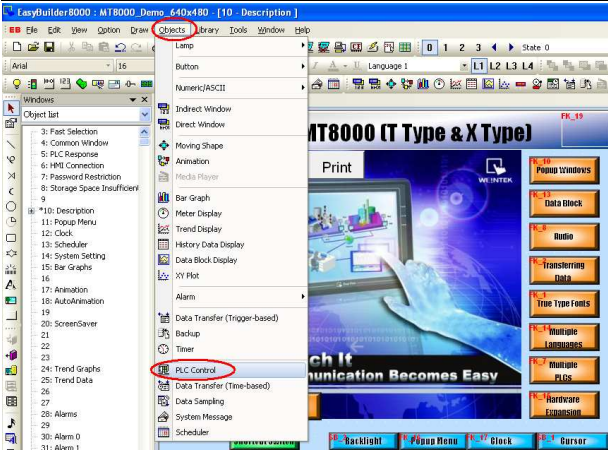Click the green set-bit button icon
The height and width of the screenshot is (452, 608).
(x=81, y=83)
